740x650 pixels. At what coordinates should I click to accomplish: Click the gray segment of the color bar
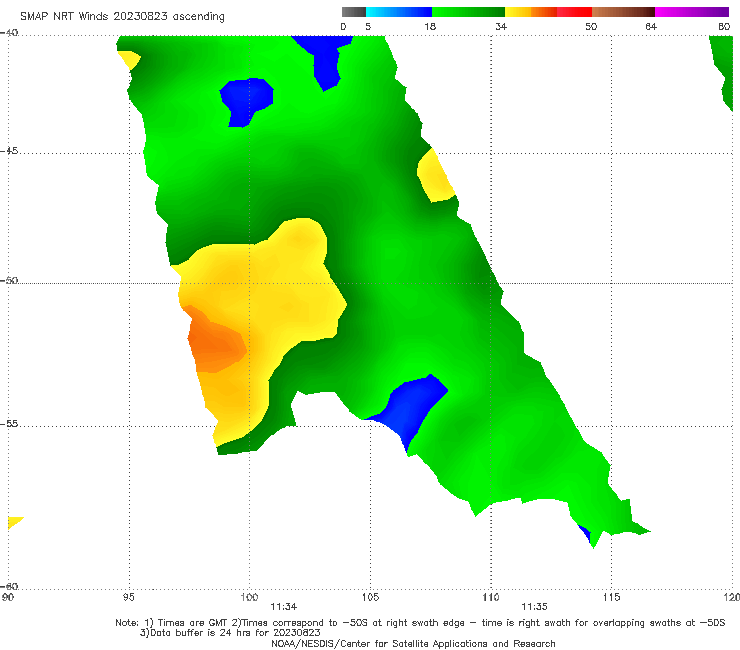pos(353,12)
